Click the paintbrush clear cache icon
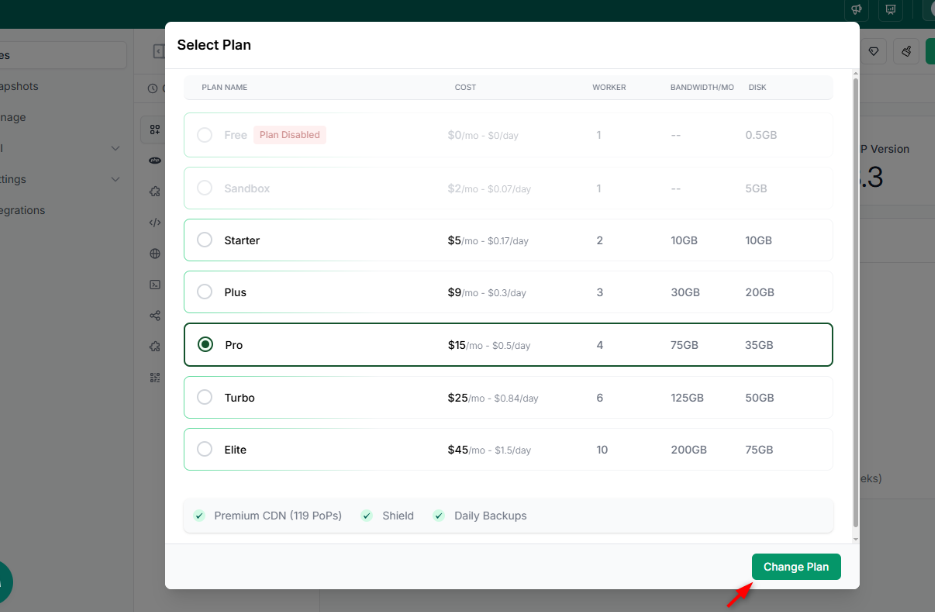 coord(906,51)
